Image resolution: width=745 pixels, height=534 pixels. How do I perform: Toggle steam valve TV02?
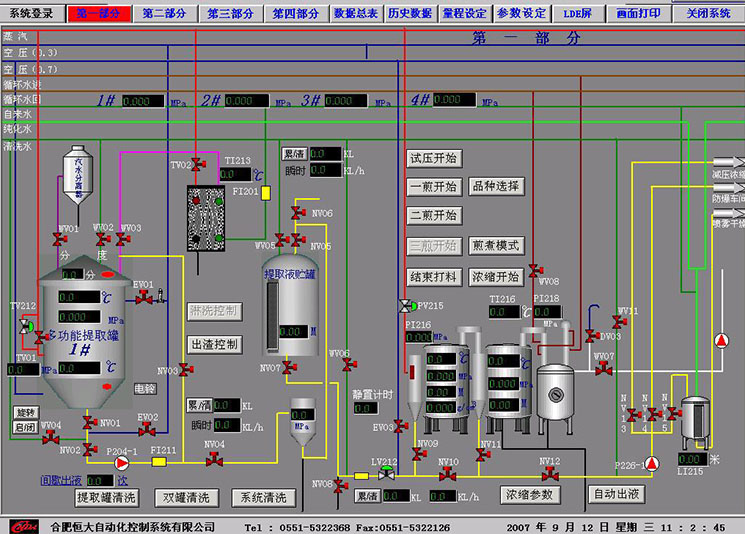click(x=197, y=165)
